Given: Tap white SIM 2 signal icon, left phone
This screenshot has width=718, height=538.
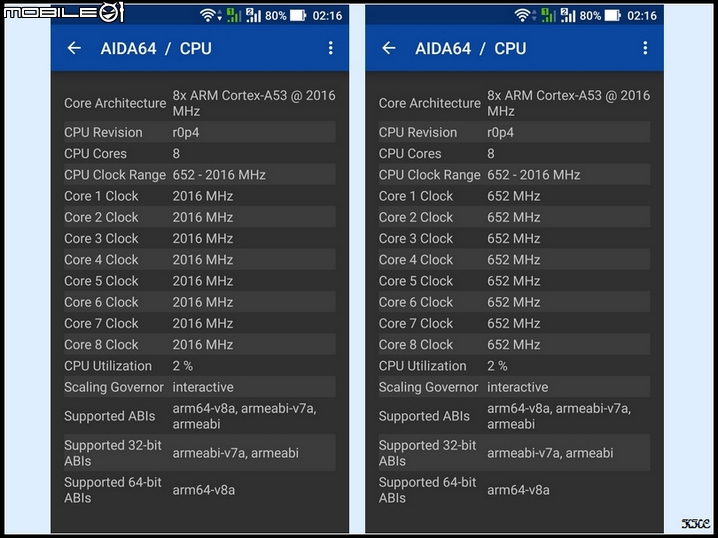Looking at the screenshot, I should coord(253,16).
